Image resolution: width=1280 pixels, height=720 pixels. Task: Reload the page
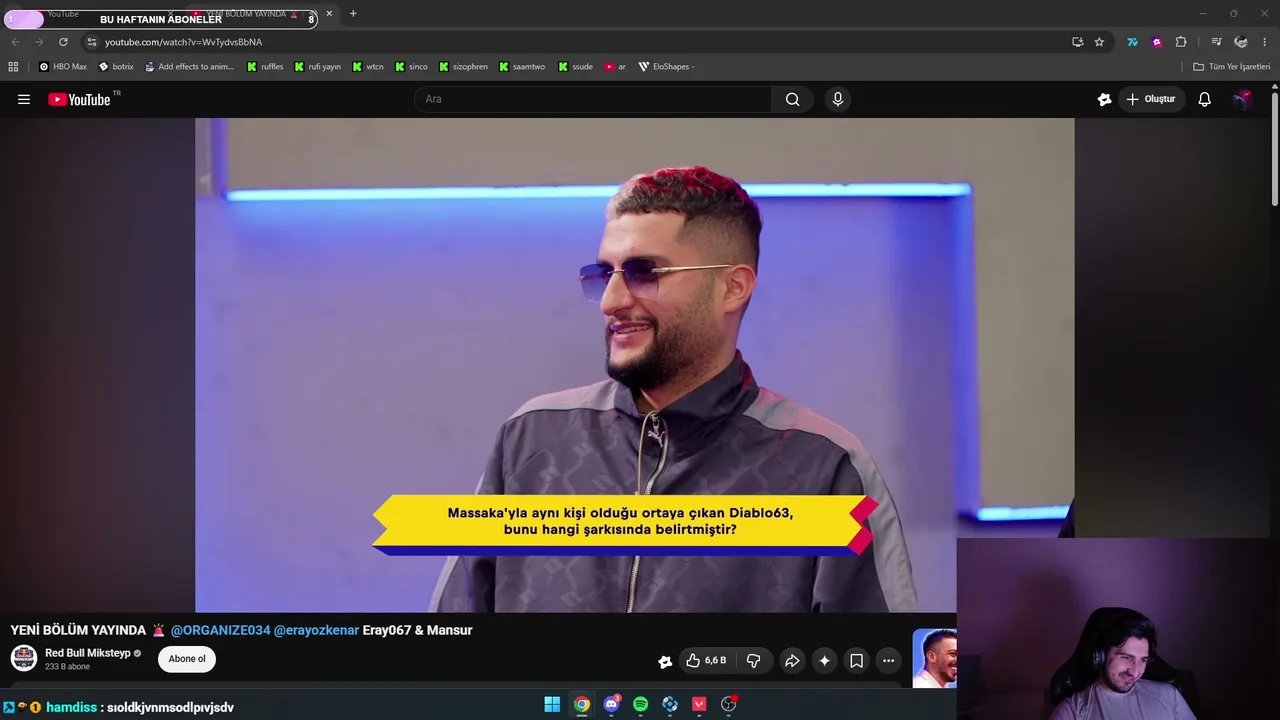click(63, 42)
